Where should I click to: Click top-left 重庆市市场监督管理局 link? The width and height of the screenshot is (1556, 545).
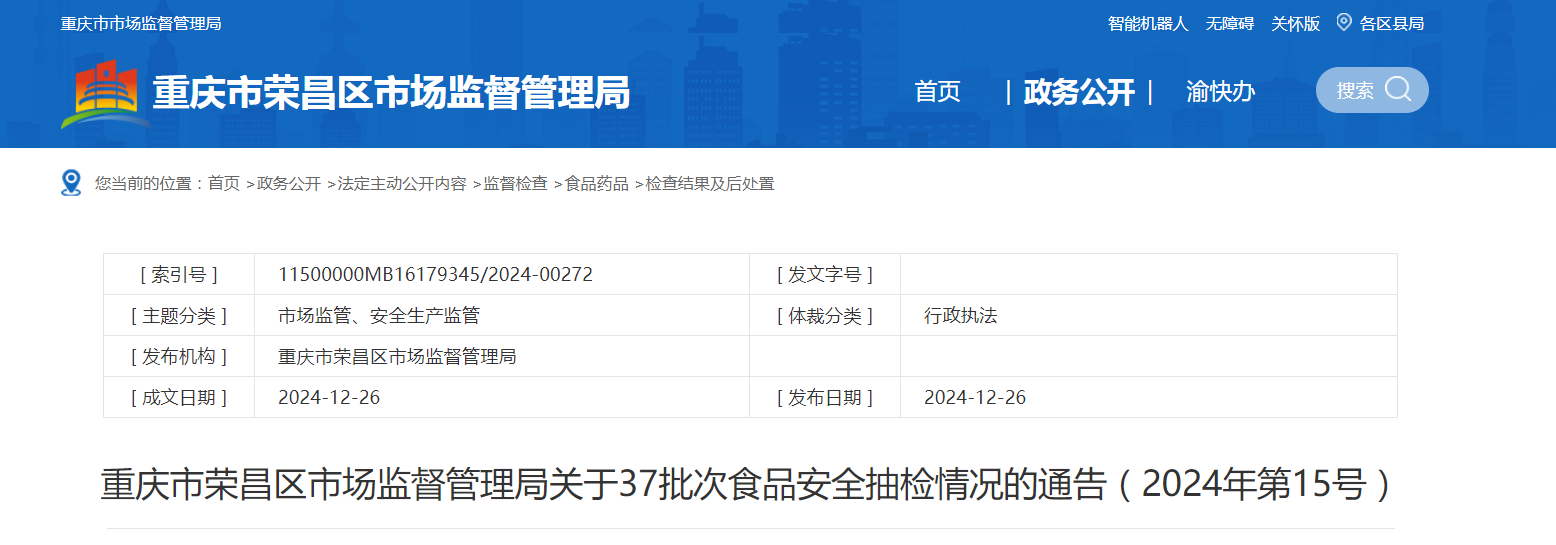point(141,23)
